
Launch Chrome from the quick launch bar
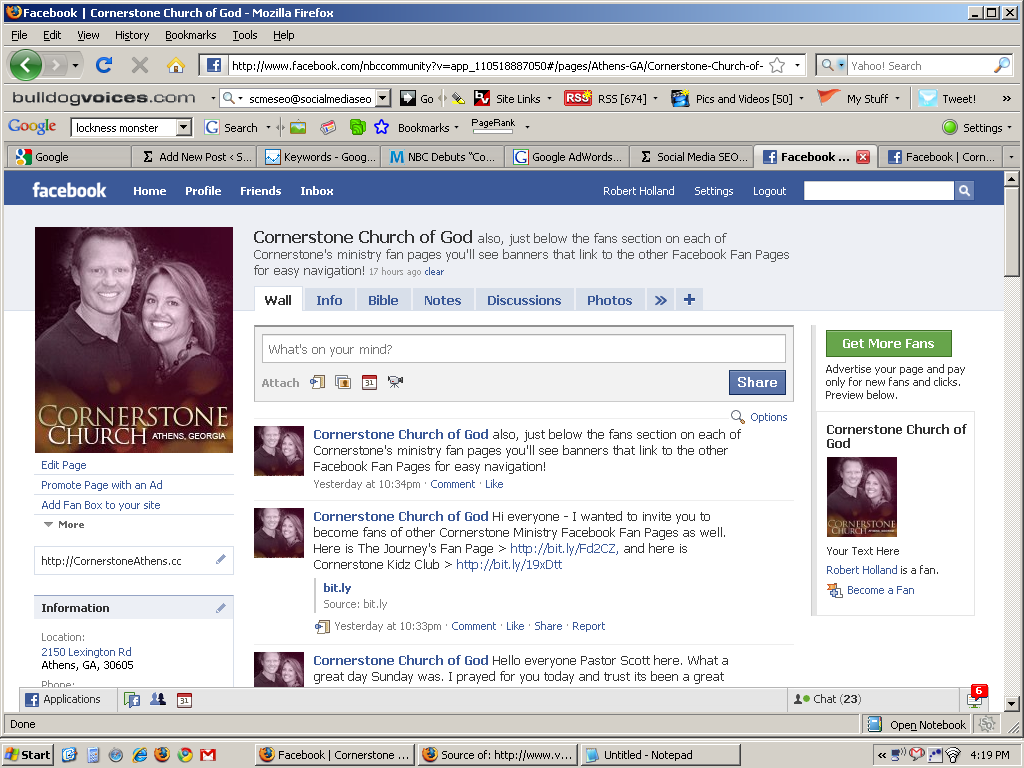(x=185, y=755)
